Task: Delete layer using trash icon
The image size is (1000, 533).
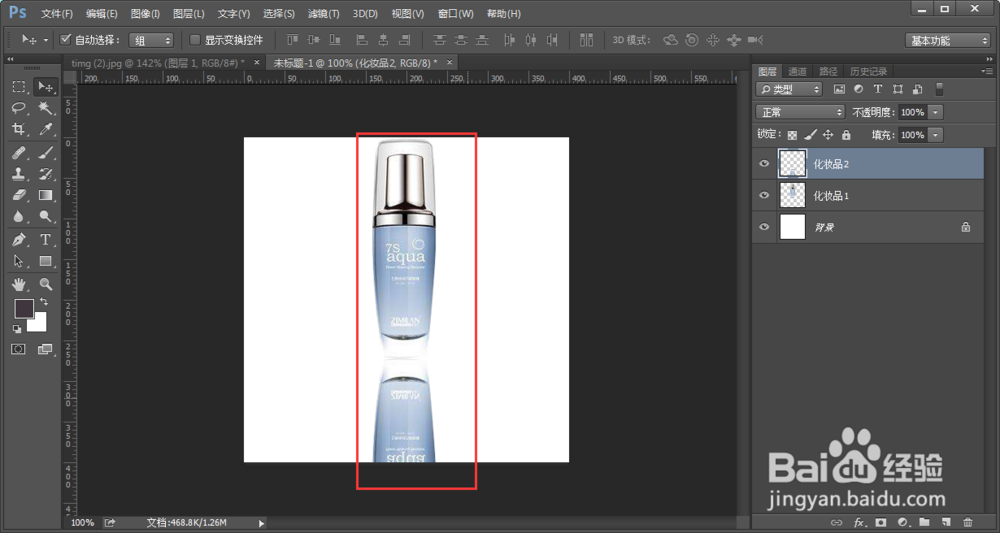Action: click(x=968, y=522)
